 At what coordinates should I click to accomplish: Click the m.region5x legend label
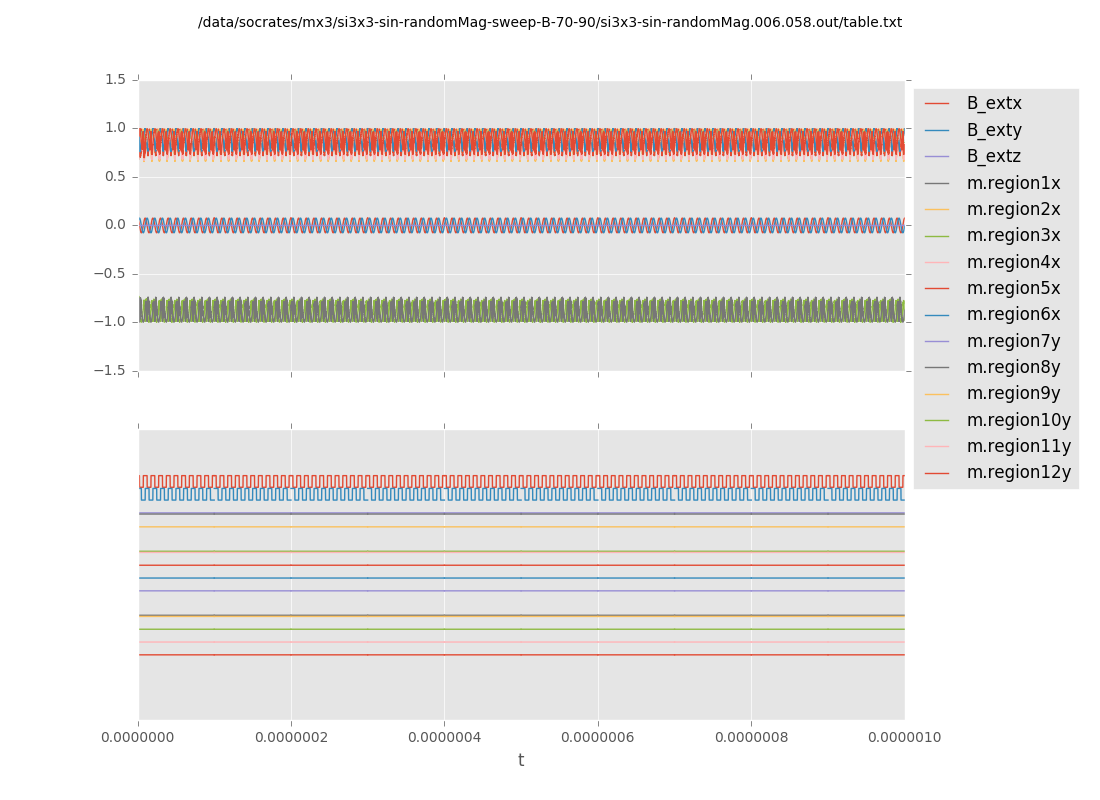point(1013,289)
